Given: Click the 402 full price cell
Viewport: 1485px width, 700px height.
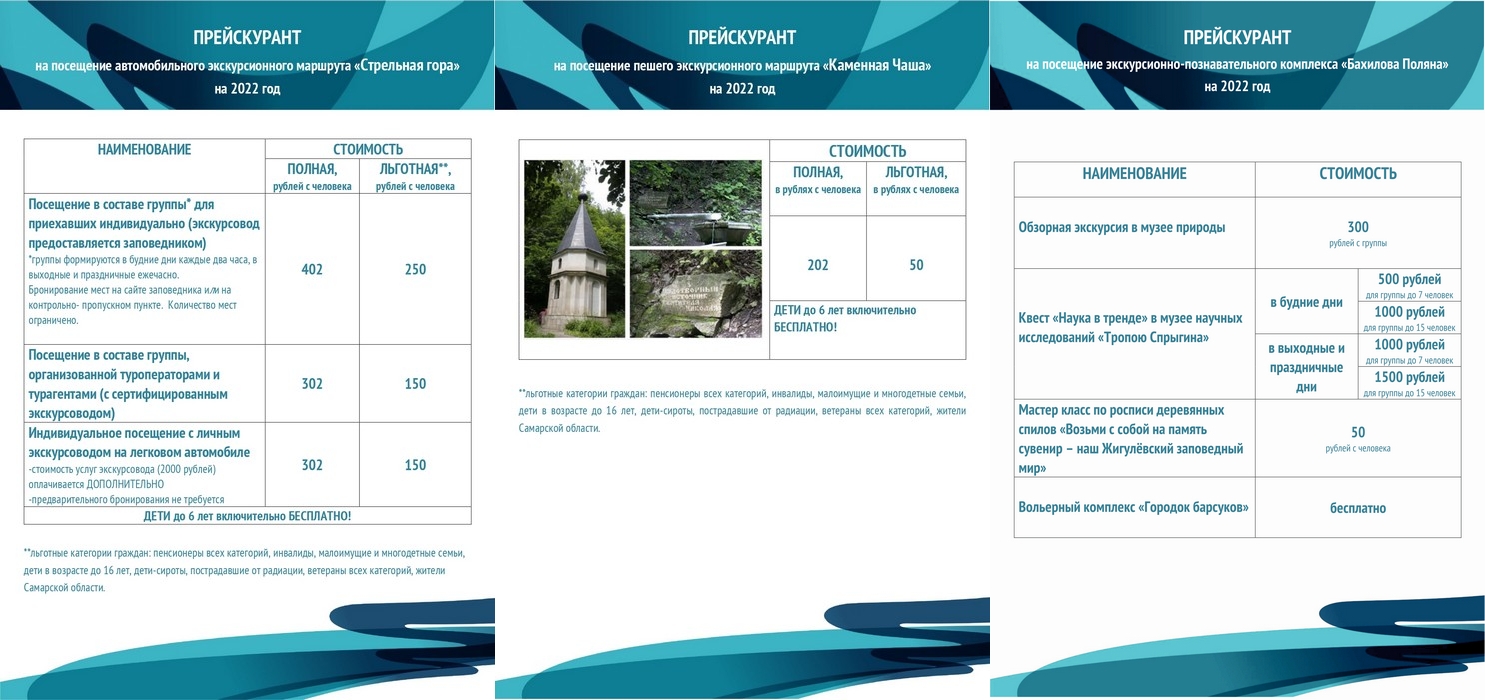Looking at the screenshot, I should [x=312, y=269].
